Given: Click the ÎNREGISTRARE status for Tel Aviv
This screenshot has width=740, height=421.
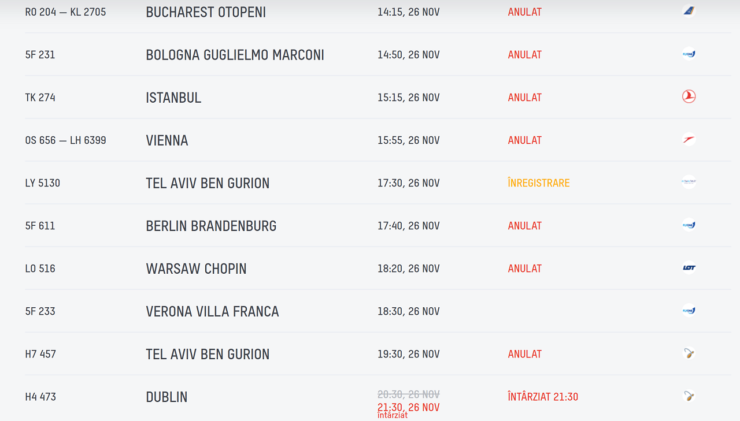Looking at the screenshot, I should pos(538,183).
